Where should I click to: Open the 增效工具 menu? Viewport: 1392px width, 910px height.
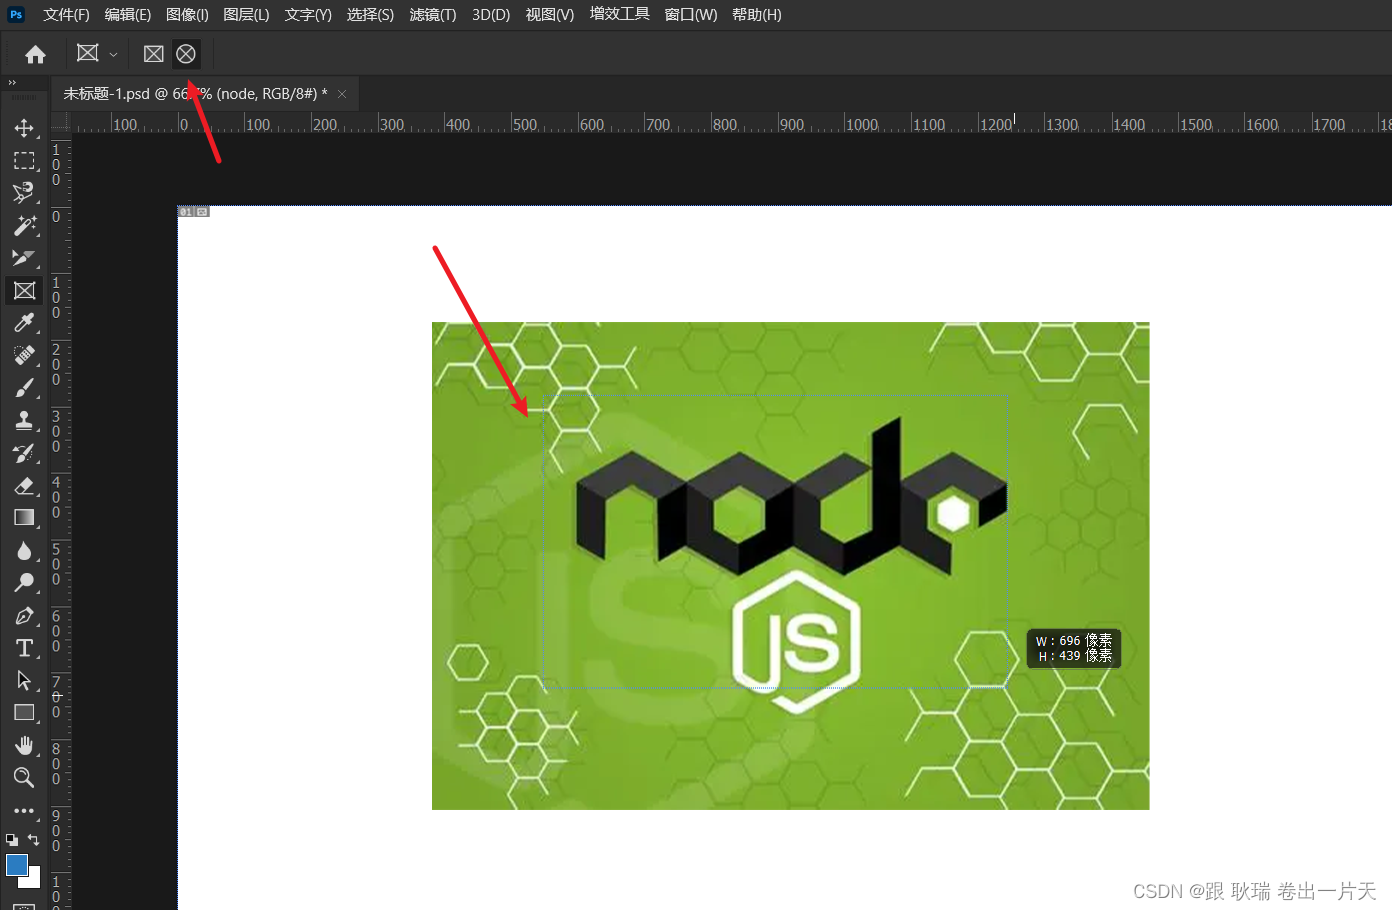pos(620,14)
